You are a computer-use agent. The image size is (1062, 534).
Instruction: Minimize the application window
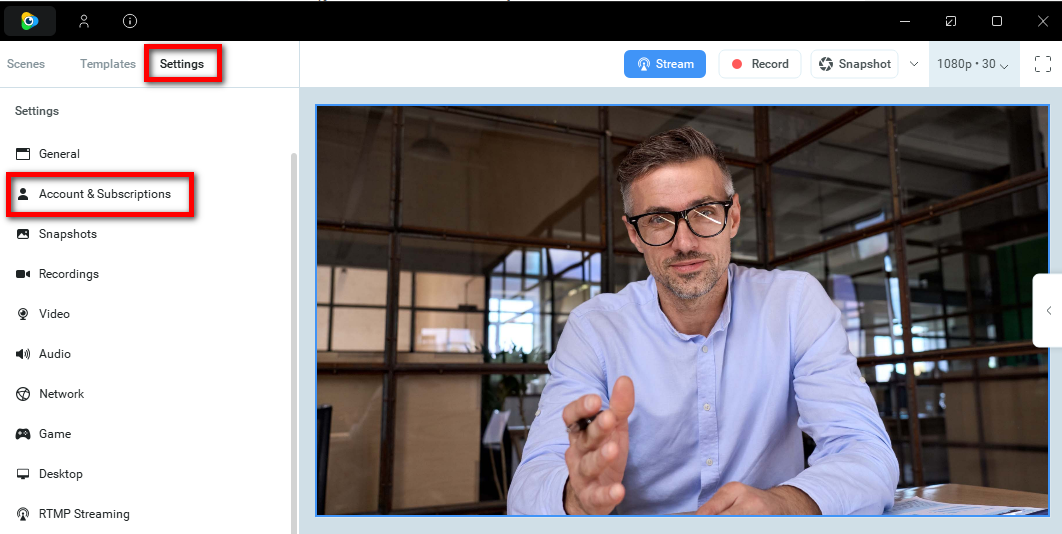point(905,21)
